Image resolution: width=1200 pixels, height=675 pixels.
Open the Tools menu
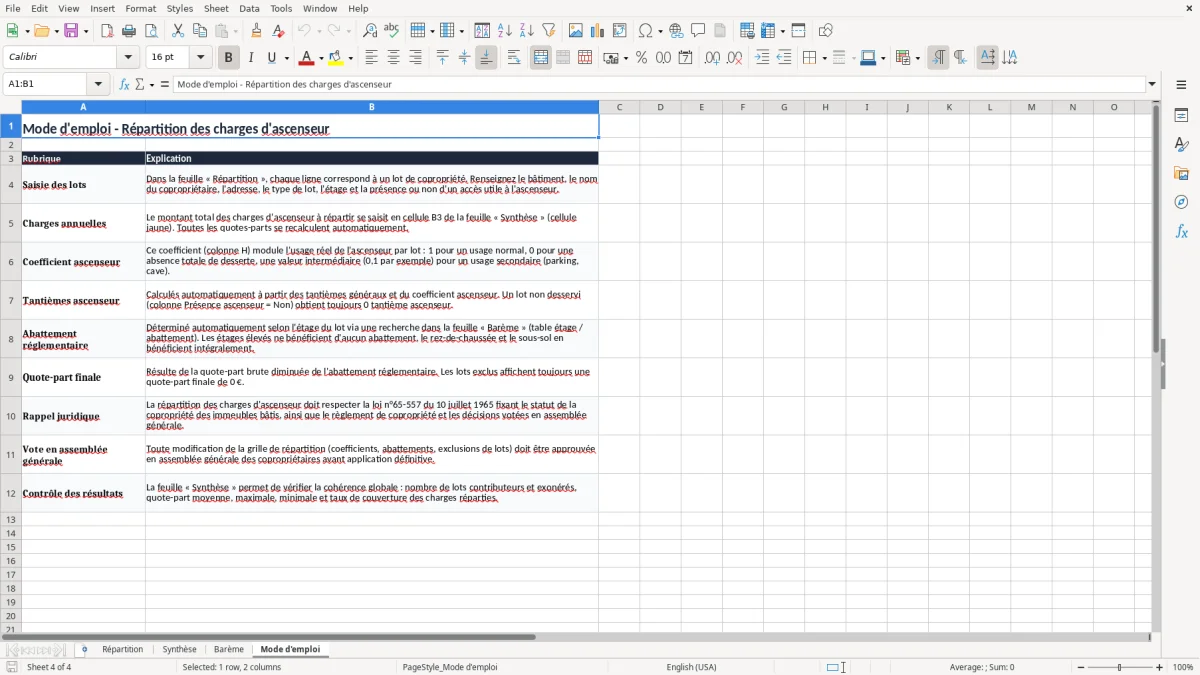coord(281,8)
